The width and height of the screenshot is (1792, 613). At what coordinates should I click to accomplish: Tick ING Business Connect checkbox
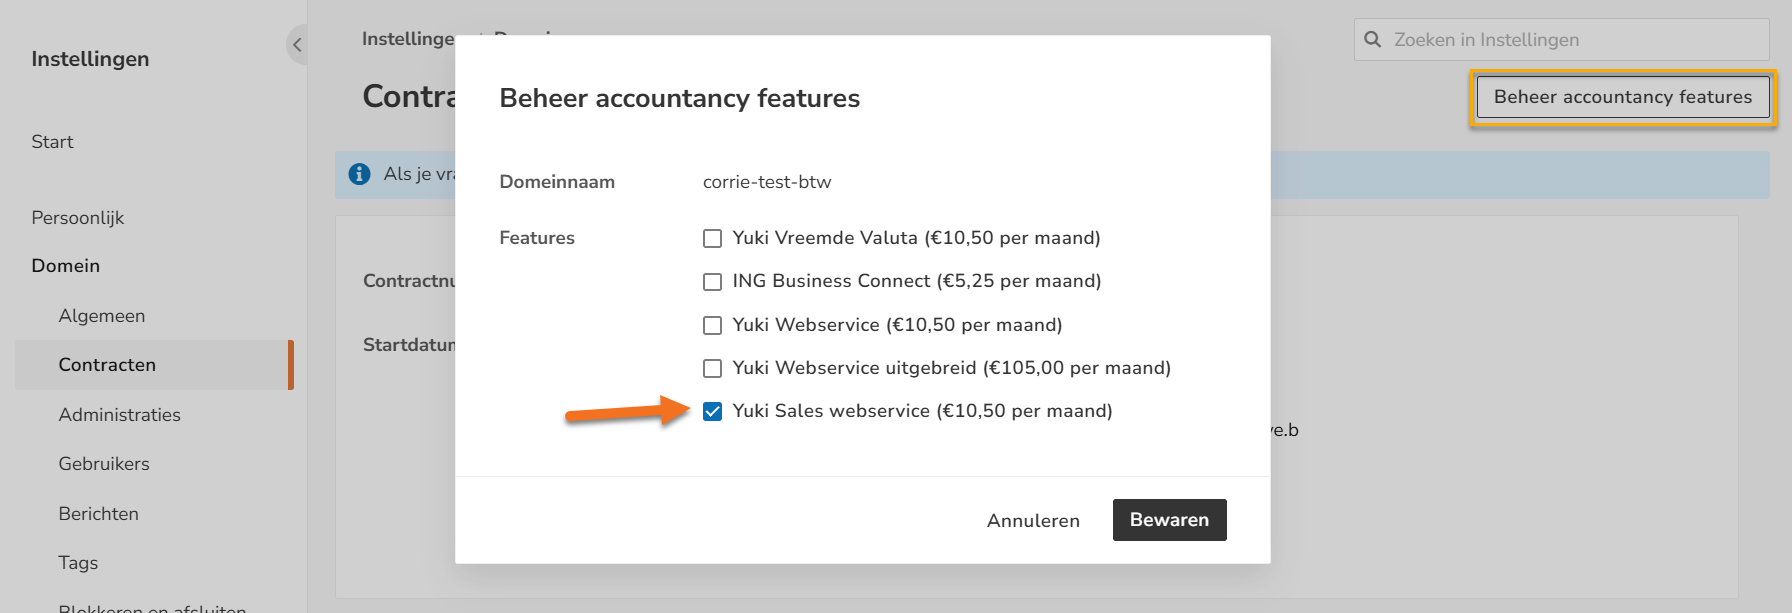point(712,282)
